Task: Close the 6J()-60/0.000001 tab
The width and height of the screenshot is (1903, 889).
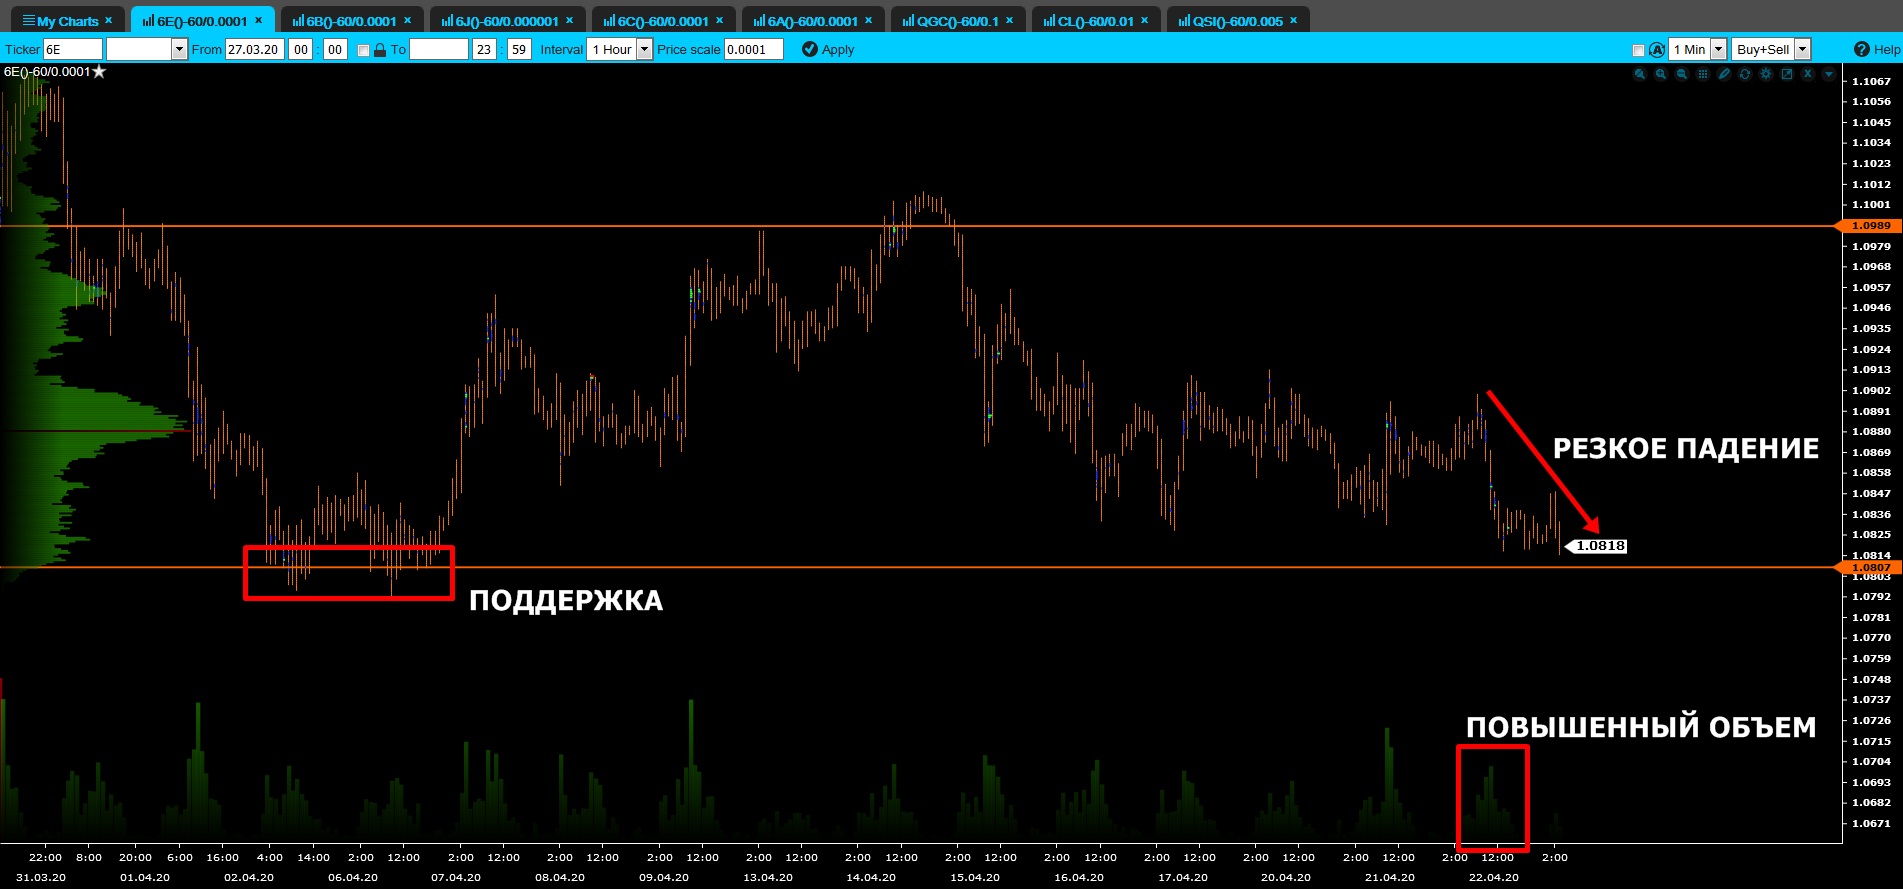Action: (x=570, y=21)
